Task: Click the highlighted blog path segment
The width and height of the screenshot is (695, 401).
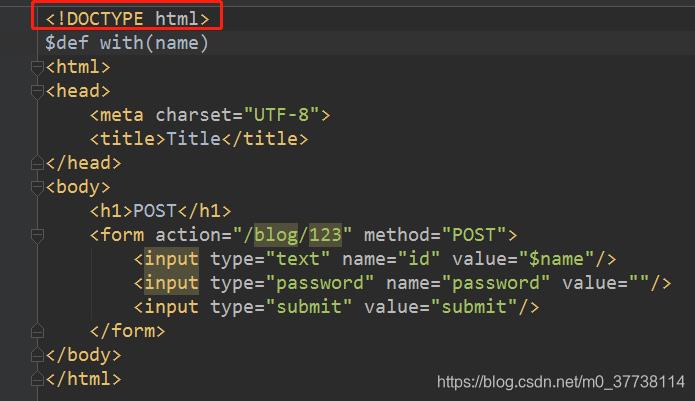Action: [x=276, y=235]
